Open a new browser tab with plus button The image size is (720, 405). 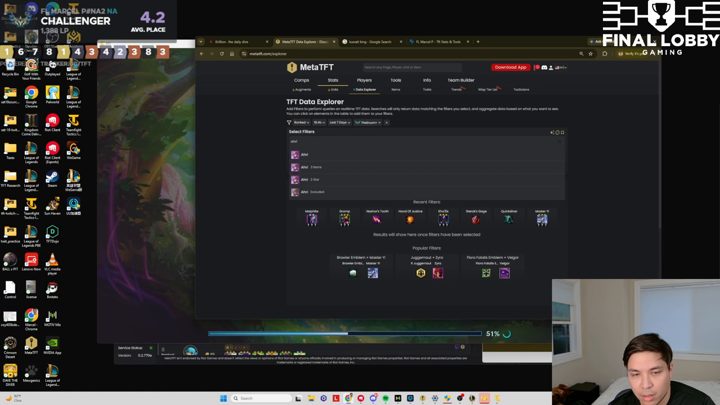tap(478, 42)
